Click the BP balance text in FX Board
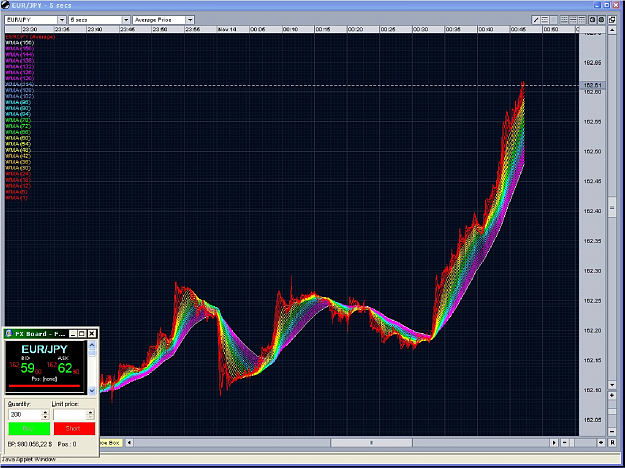Viewport: 625px width, 468px height. 30,444
